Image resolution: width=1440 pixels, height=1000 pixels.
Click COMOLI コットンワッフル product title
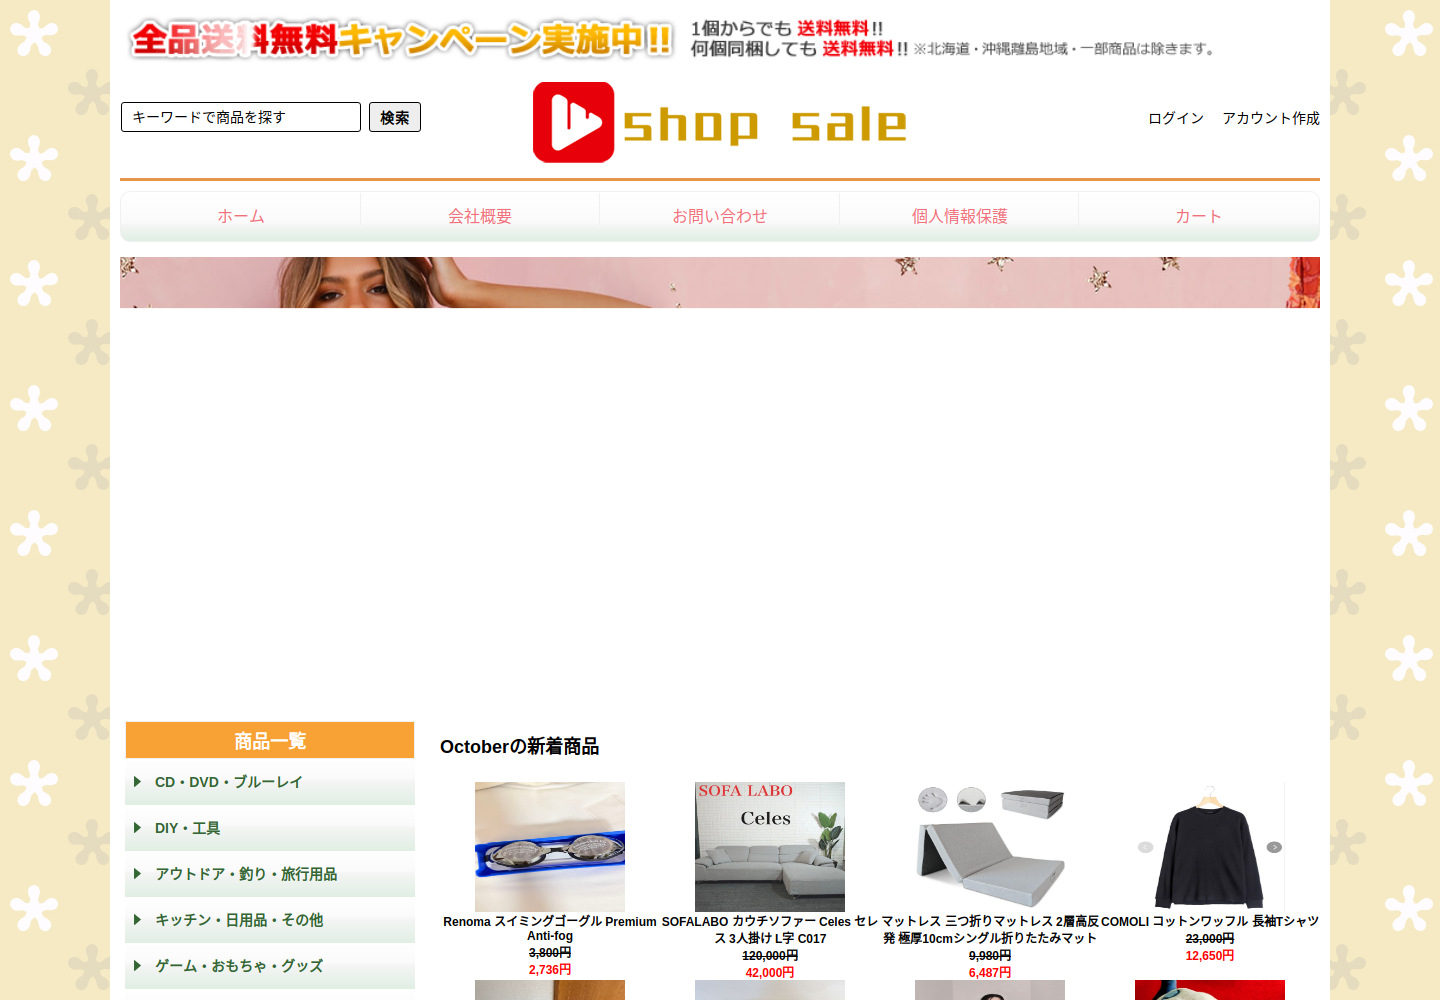coord(1210,921)
